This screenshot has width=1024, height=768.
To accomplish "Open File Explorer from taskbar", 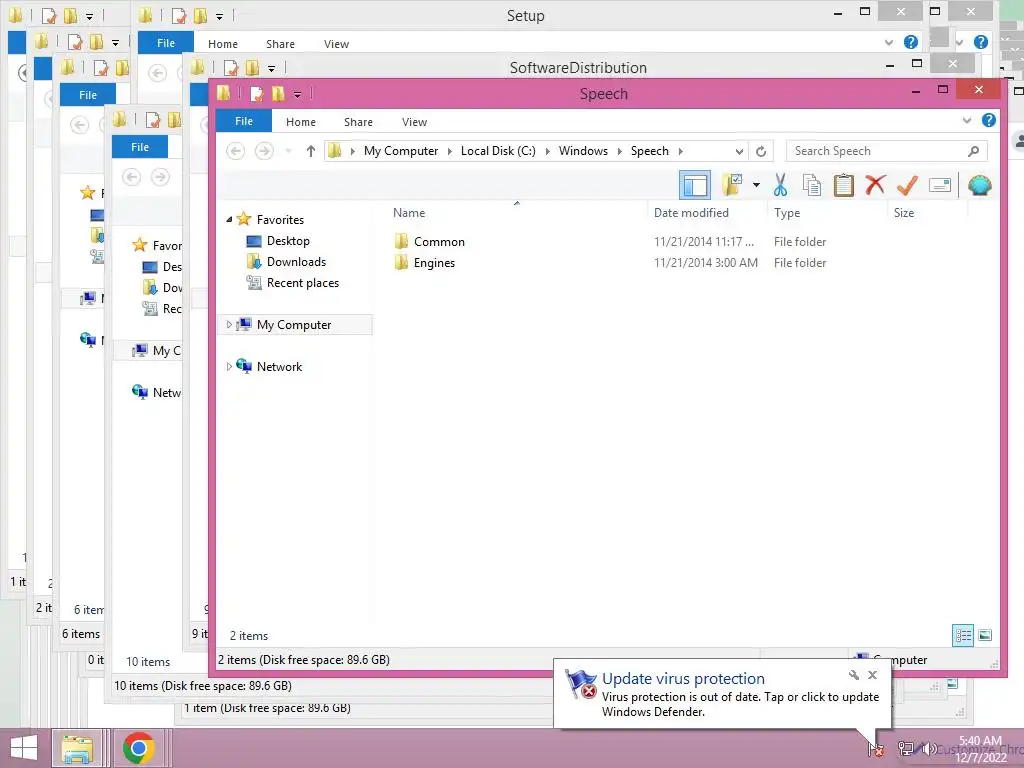I will pos(77,748).
